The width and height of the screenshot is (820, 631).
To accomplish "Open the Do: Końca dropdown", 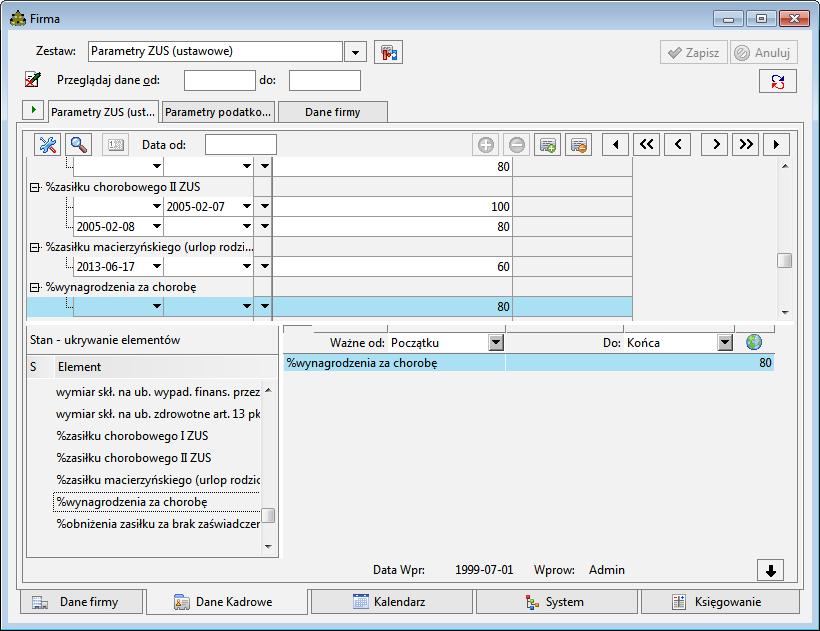I will 725,343.
